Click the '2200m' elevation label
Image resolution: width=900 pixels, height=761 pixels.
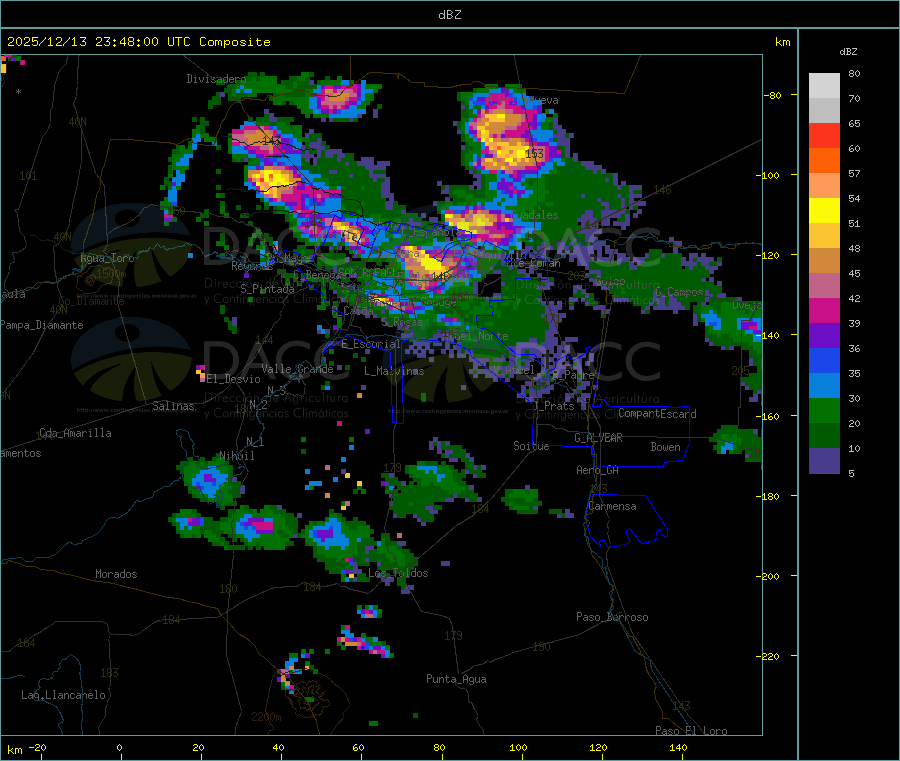click(x=266, y=717)
